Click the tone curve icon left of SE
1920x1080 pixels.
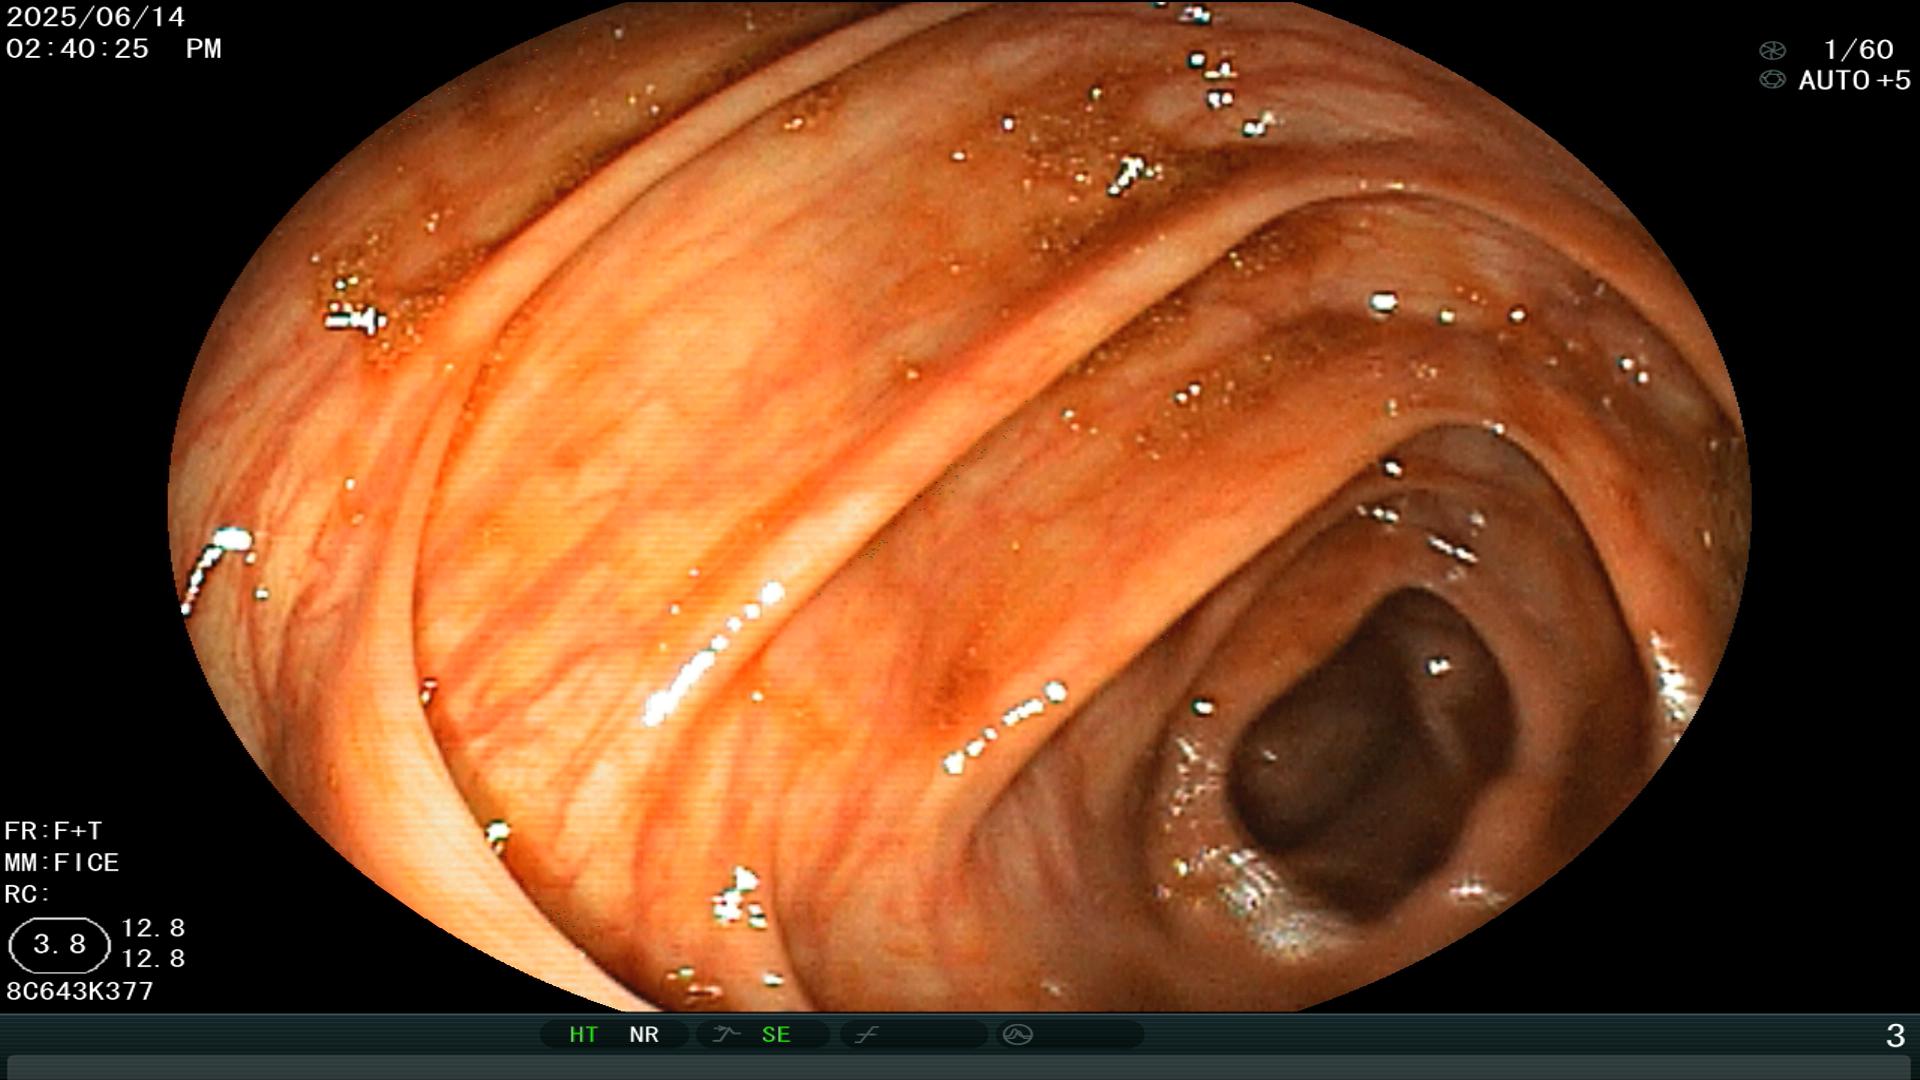click(x=726, y=1034)
